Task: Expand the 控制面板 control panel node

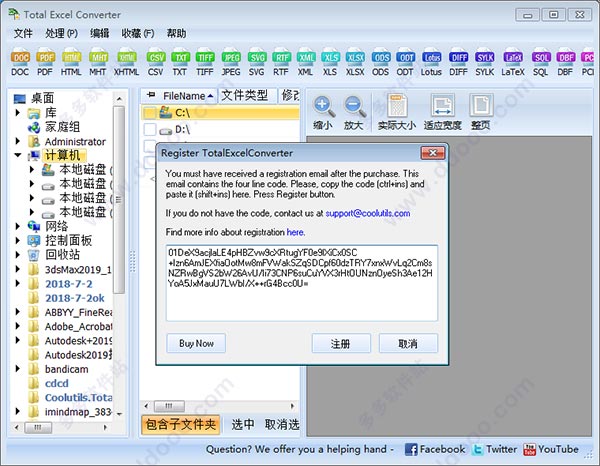Action: click(x=18, y=240)
